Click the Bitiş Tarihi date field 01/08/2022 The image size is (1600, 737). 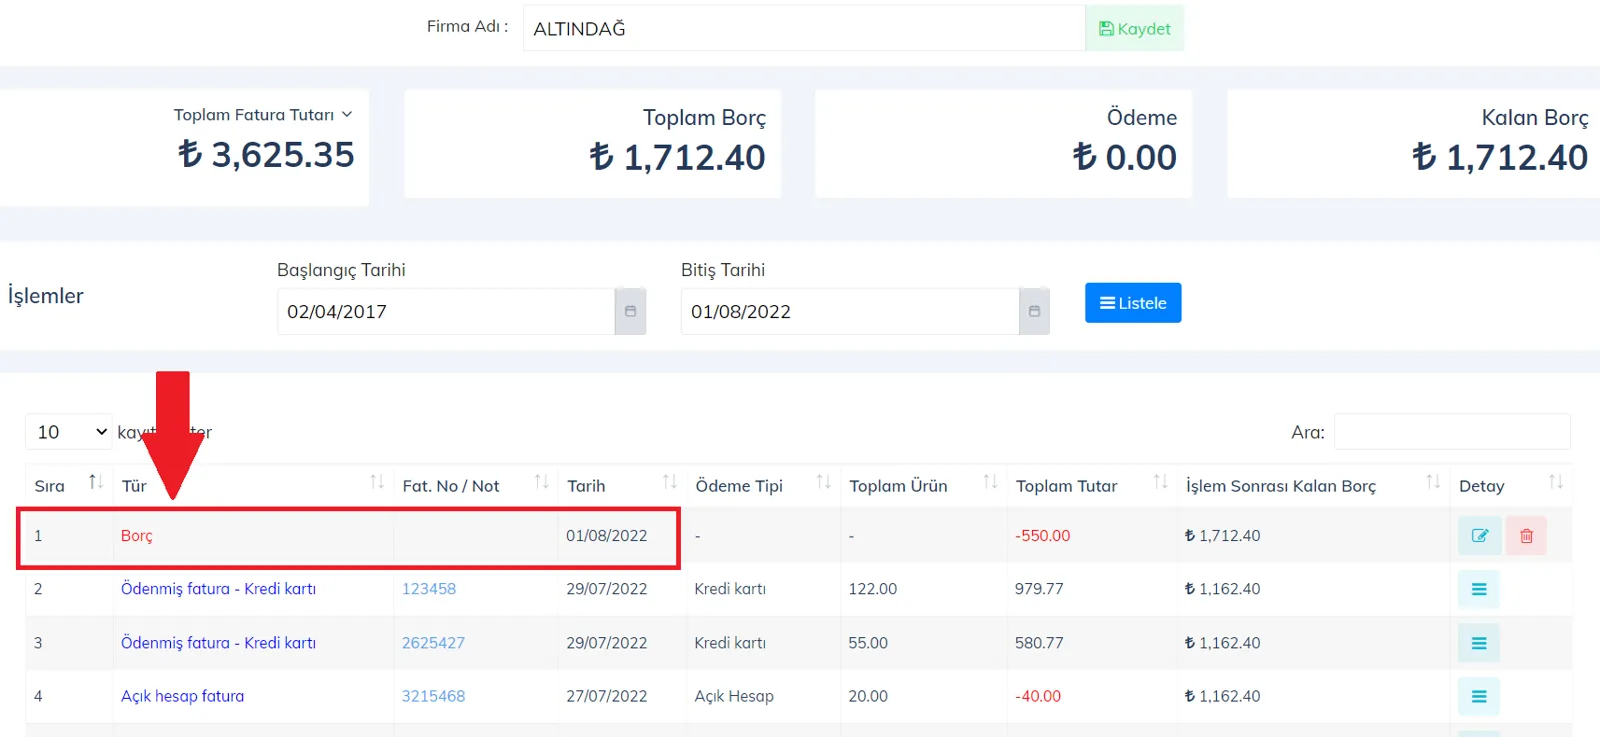[x=850, y=311]
